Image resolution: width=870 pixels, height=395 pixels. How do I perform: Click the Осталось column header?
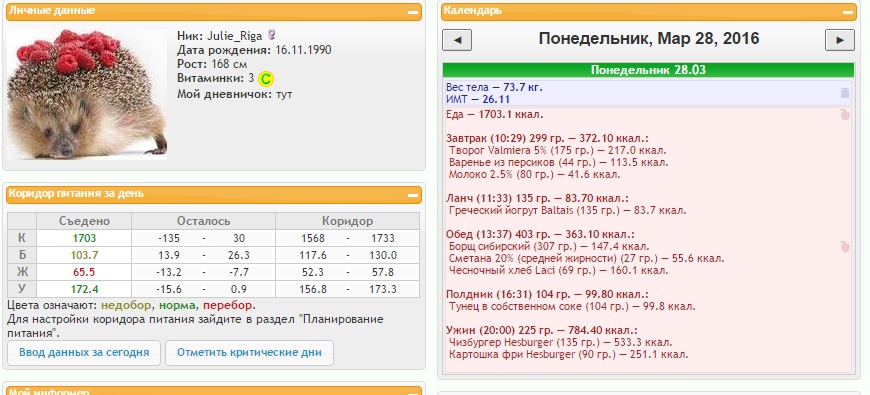[x=204, y=221]
